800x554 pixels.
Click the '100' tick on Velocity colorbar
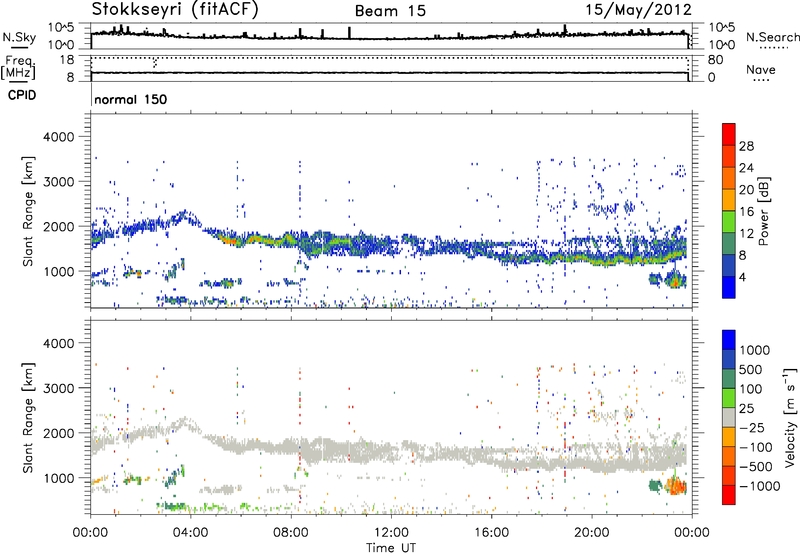(751, 389)
